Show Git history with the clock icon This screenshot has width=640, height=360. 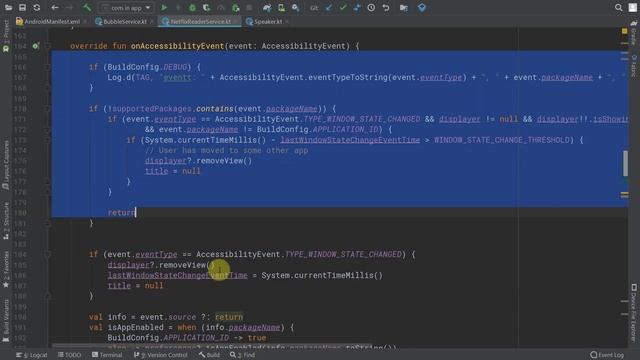click(x=371, y=8)
